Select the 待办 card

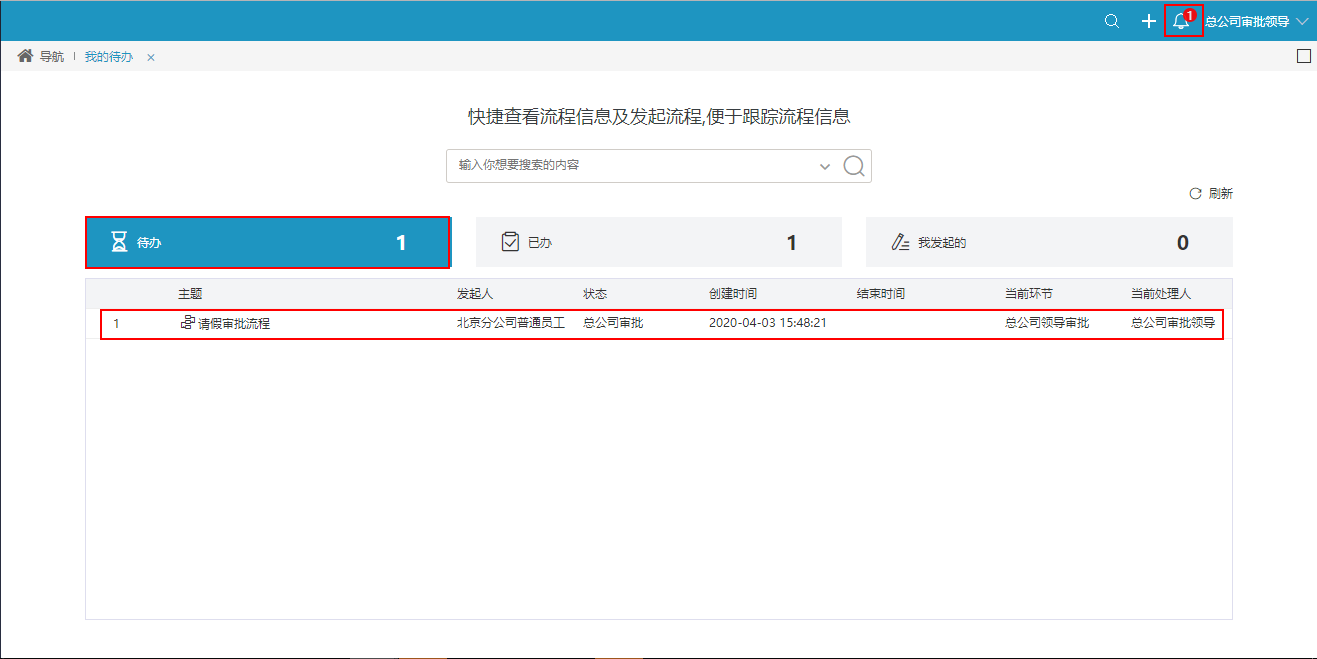tap(267, 242)
